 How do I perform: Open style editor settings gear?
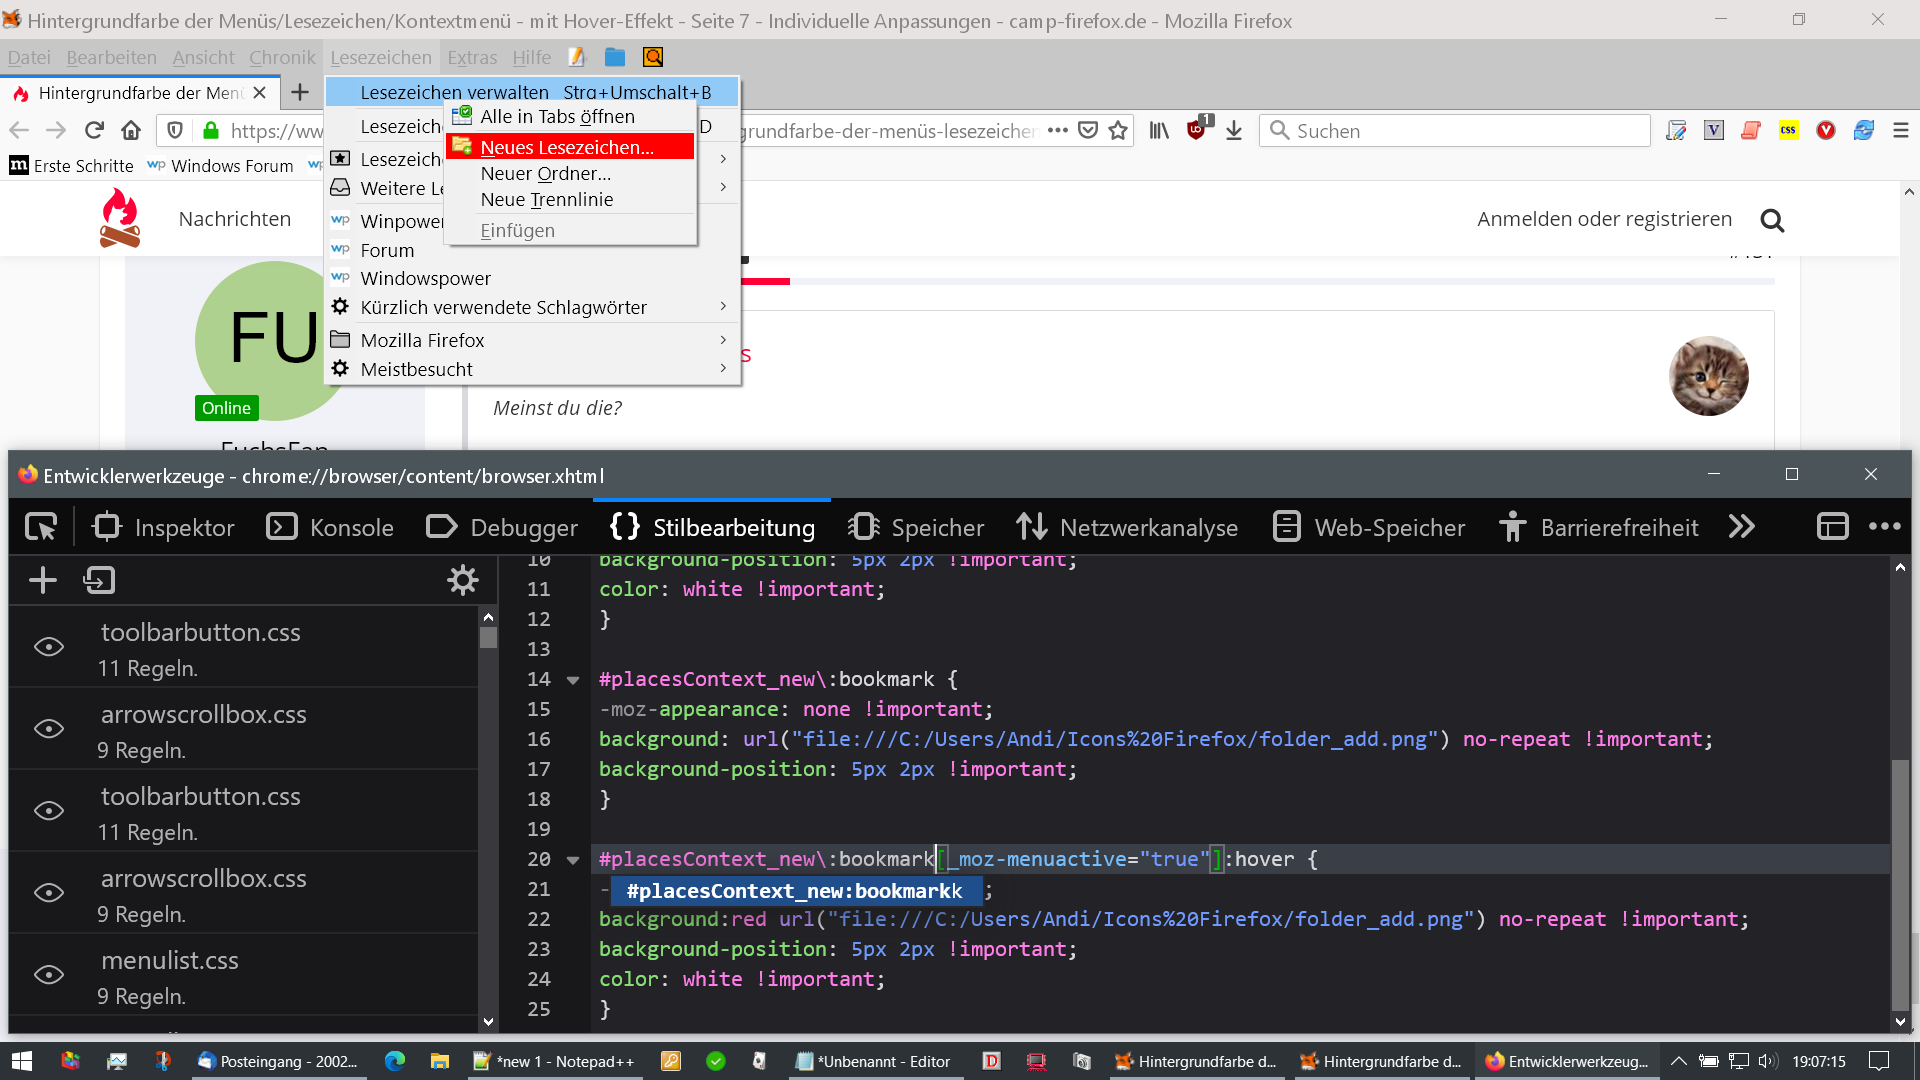462,580
